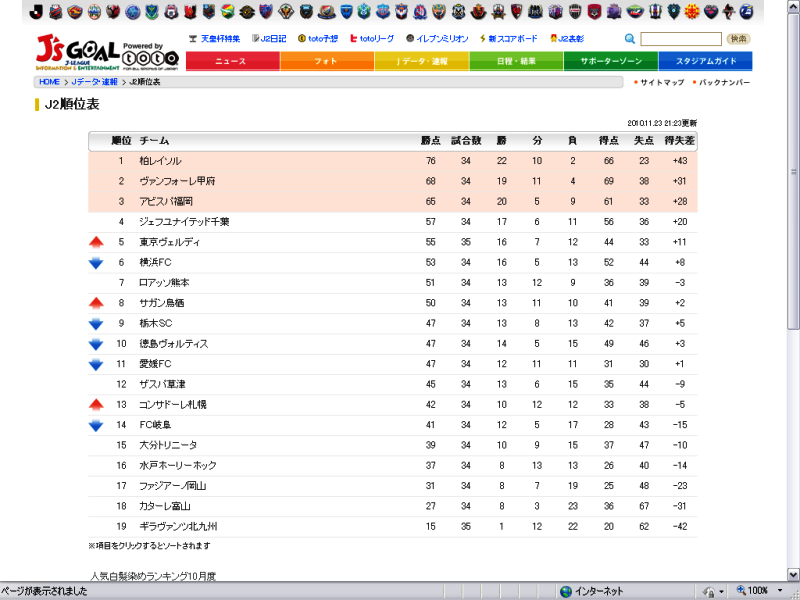Open the J2日記 link

(x=269, y=39)
